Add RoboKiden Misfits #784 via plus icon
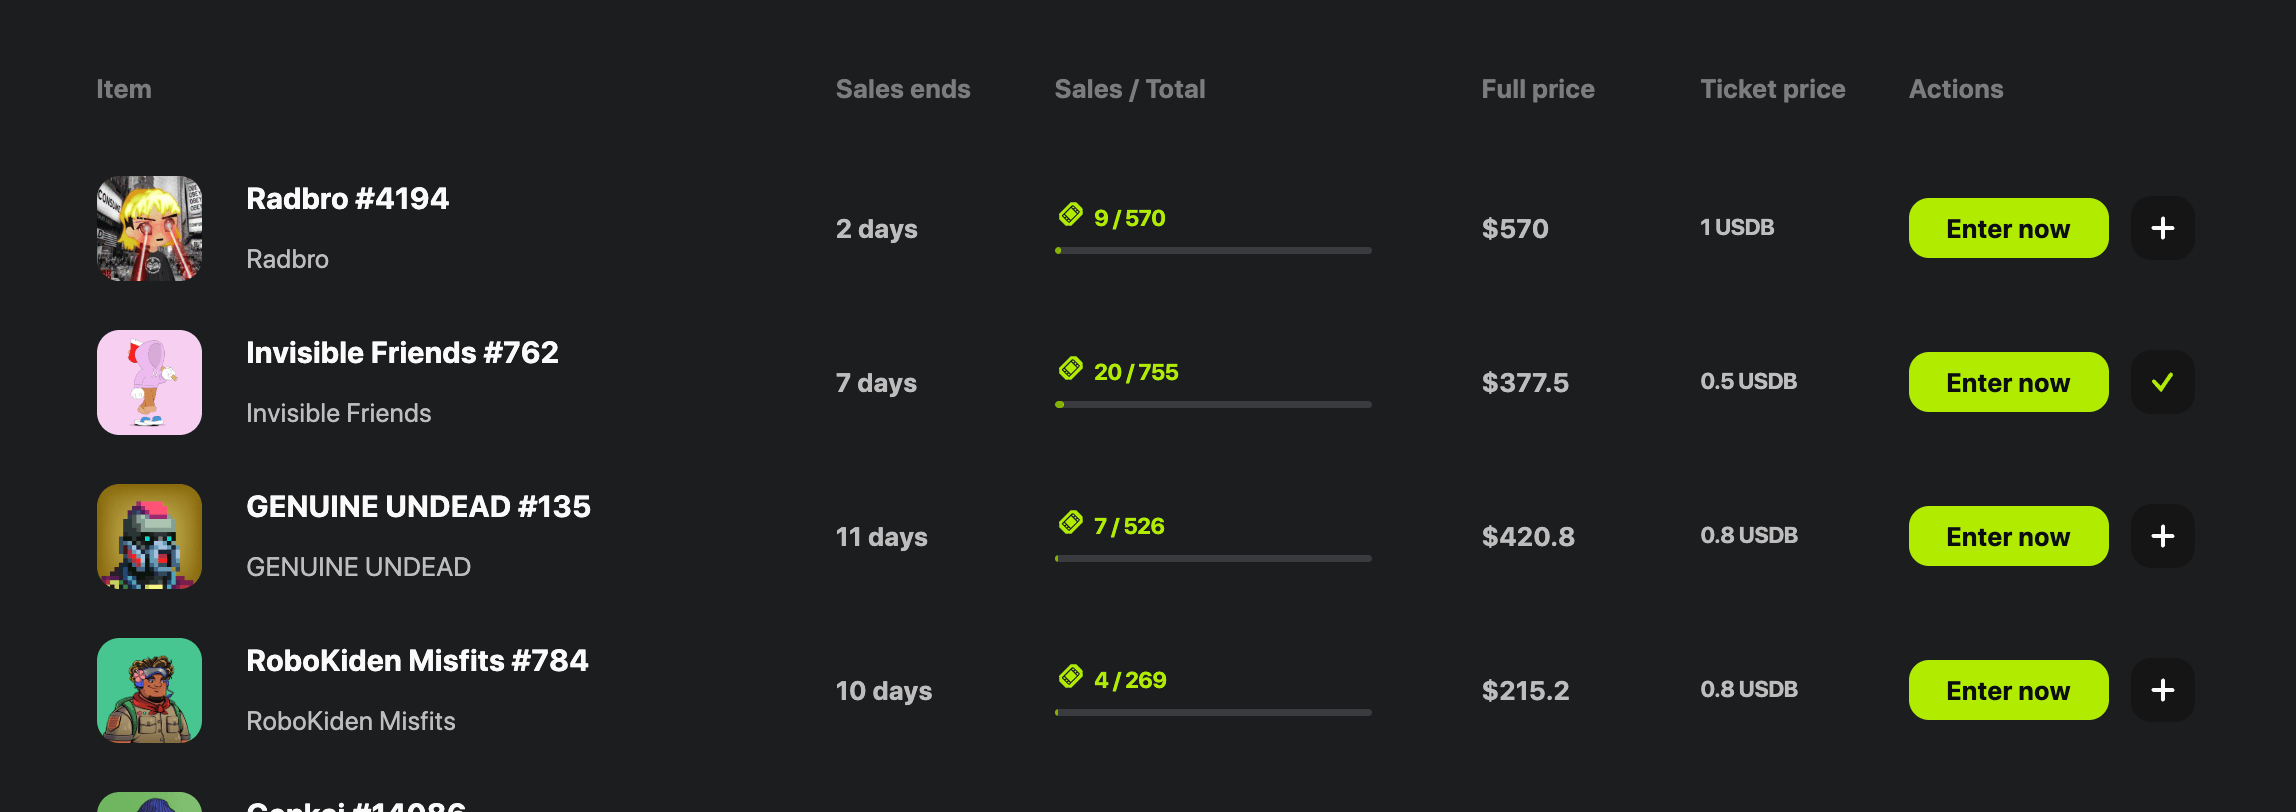Screen dimensions: 2296x812 tap(2162, 690)
